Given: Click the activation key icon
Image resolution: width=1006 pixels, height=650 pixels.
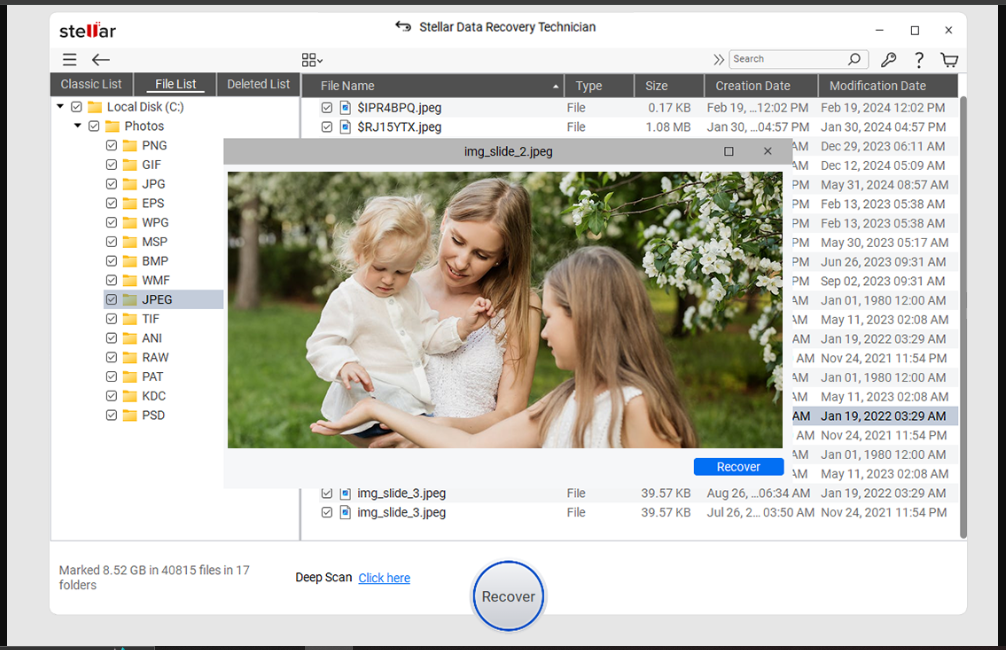Looking at the screenshot, I should click(888, 59).
